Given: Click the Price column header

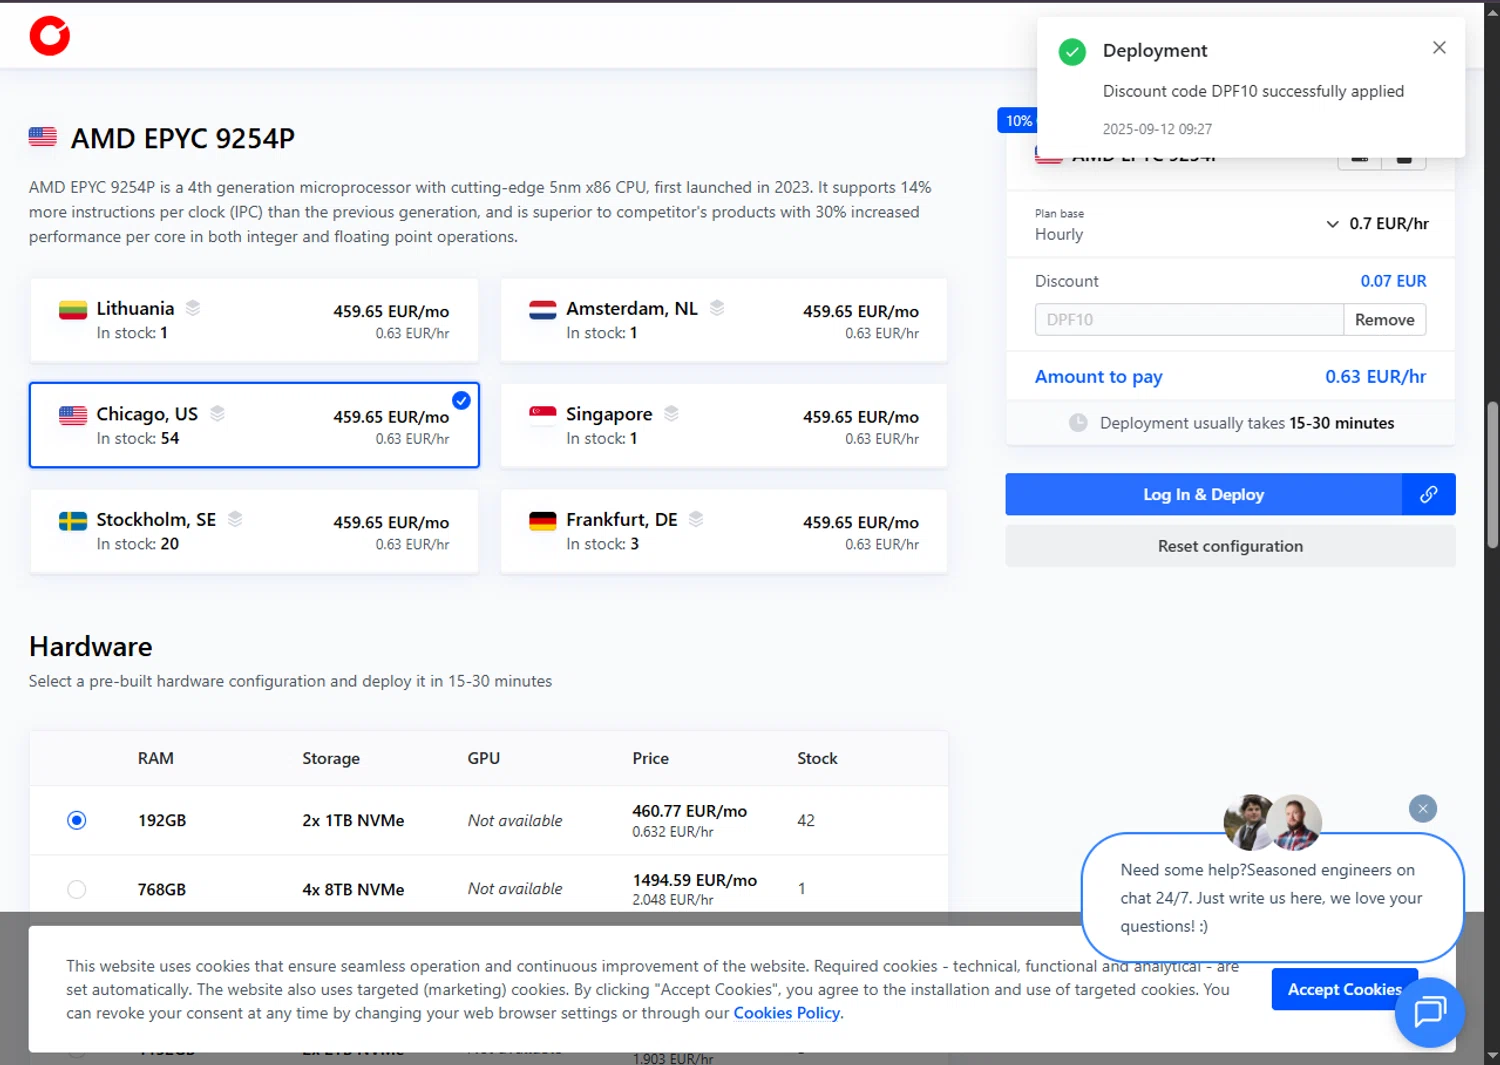Looking at the screenshot, I should click(x=650, y=758).
